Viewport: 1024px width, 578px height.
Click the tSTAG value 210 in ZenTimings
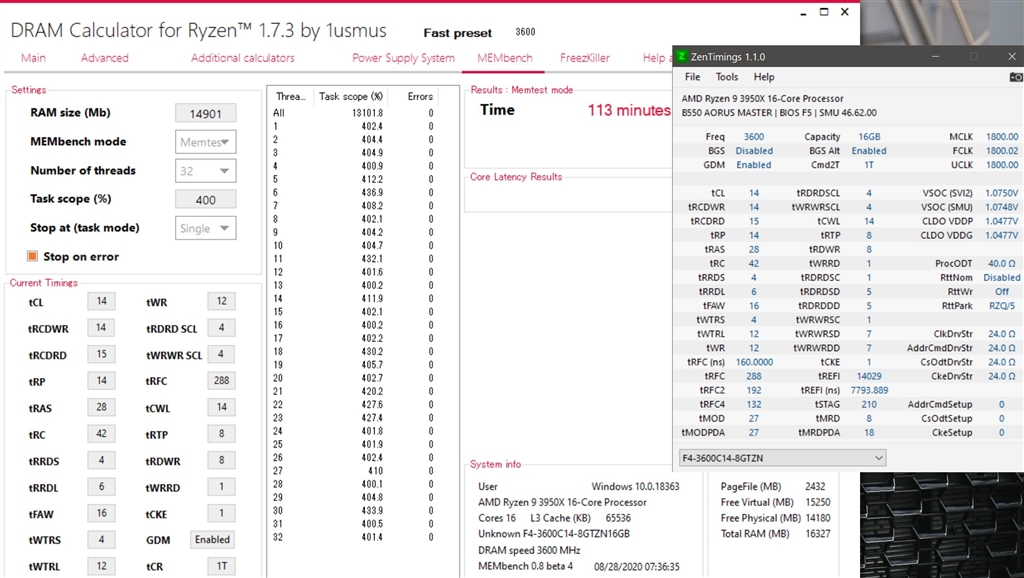pyautogui.click(x=869, y=404)
